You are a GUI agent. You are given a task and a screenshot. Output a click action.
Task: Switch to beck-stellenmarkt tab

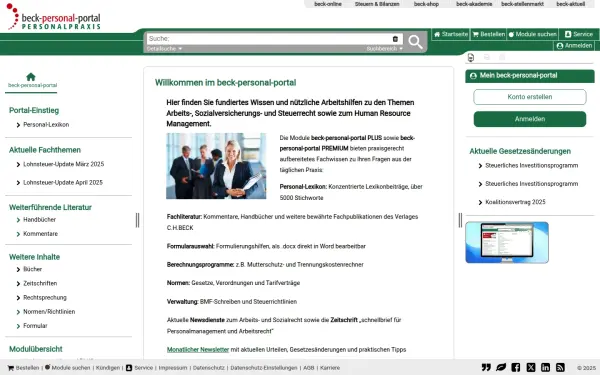[522, 4]
